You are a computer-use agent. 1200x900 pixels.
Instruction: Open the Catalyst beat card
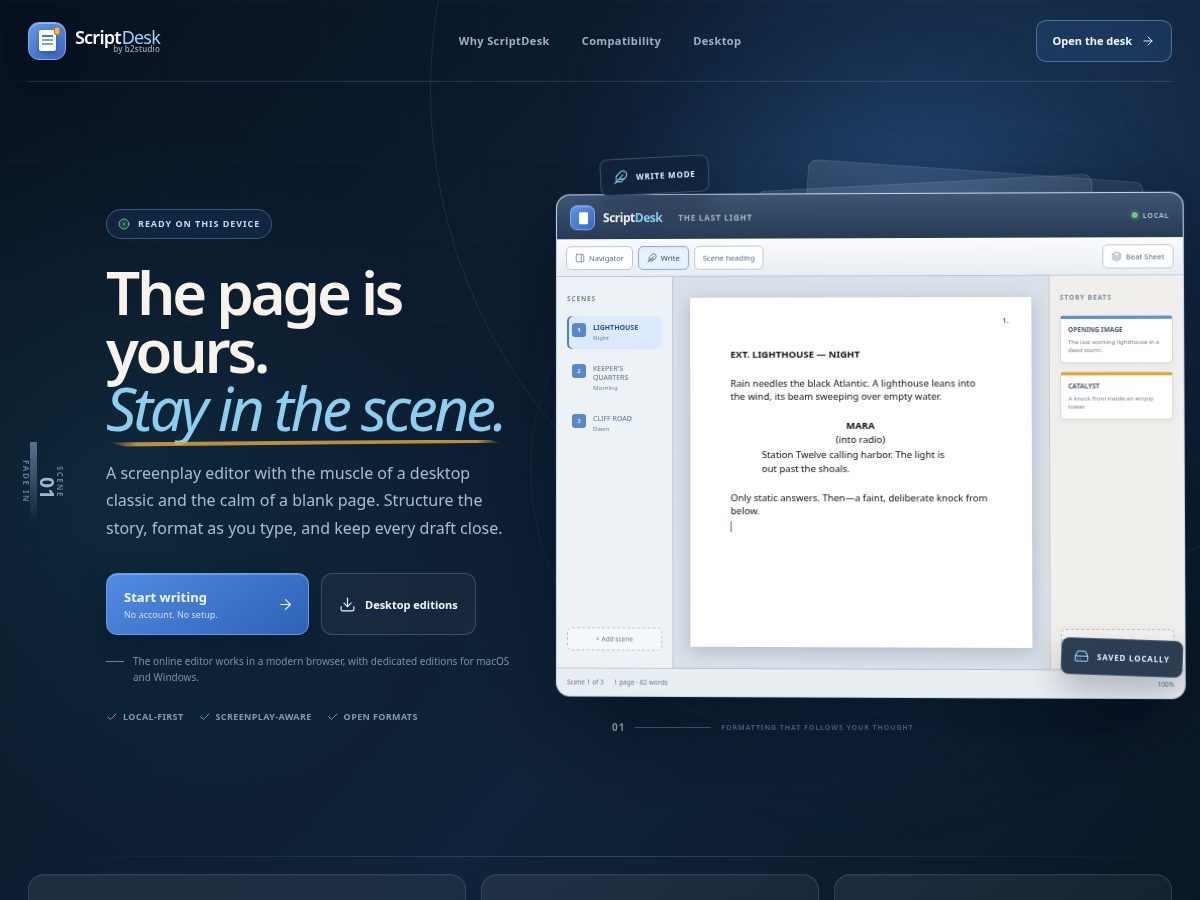click(1116, 395)
